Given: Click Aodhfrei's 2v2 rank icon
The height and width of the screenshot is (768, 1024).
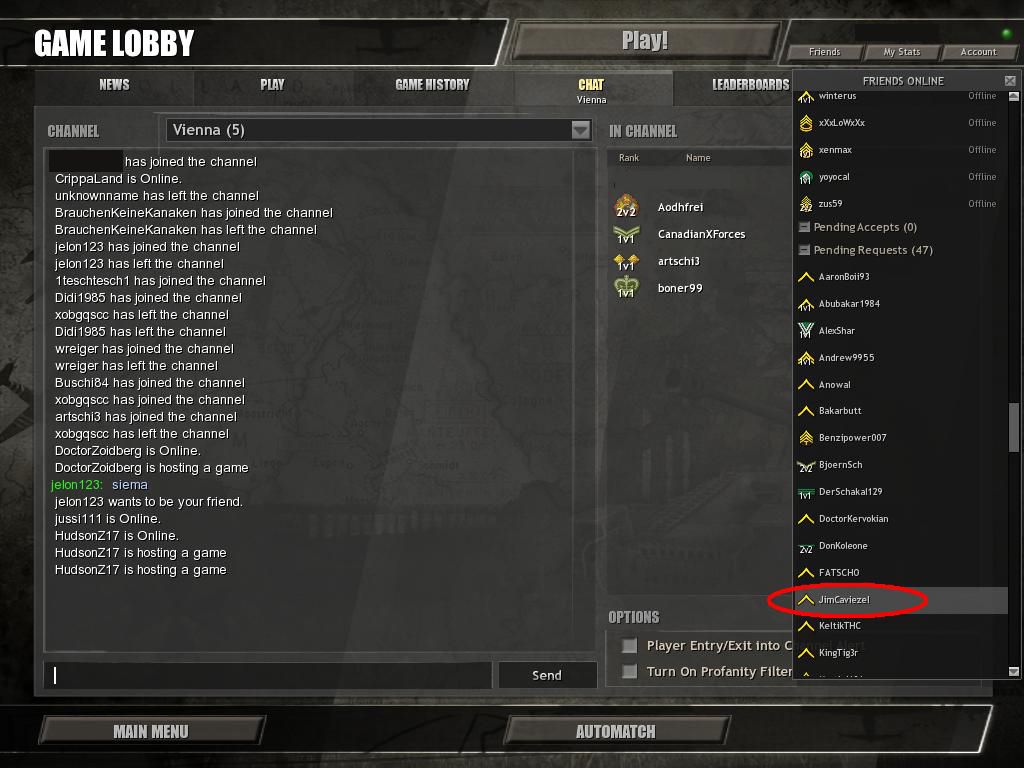Looking at the screenshot, I should tap(626, 206).
